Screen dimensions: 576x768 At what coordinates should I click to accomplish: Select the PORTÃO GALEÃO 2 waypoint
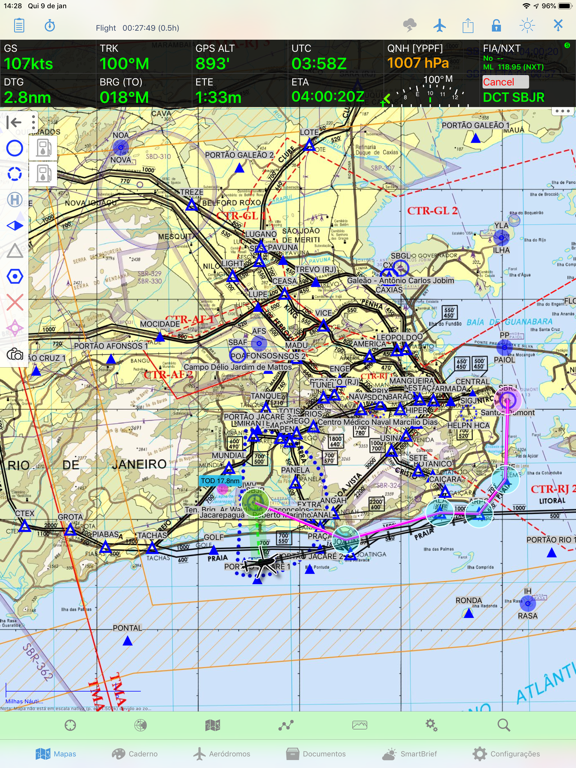coord(239,168)
